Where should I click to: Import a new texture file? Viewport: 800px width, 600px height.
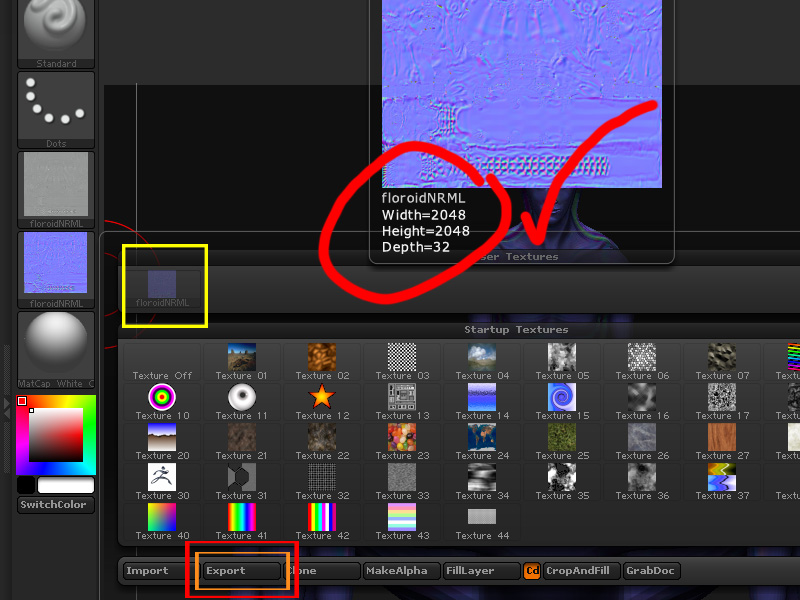coord(151,571)
